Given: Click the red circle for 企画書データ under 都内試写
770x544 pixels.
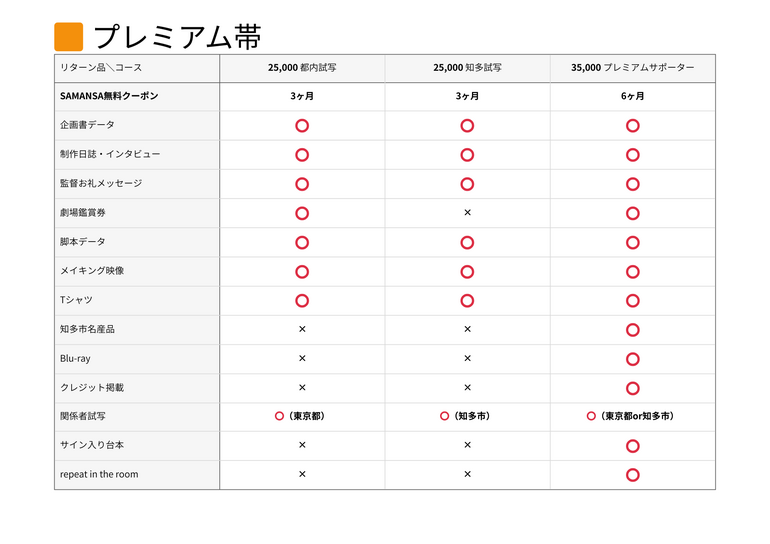Looking at the screenshot, I should point(302,126).
